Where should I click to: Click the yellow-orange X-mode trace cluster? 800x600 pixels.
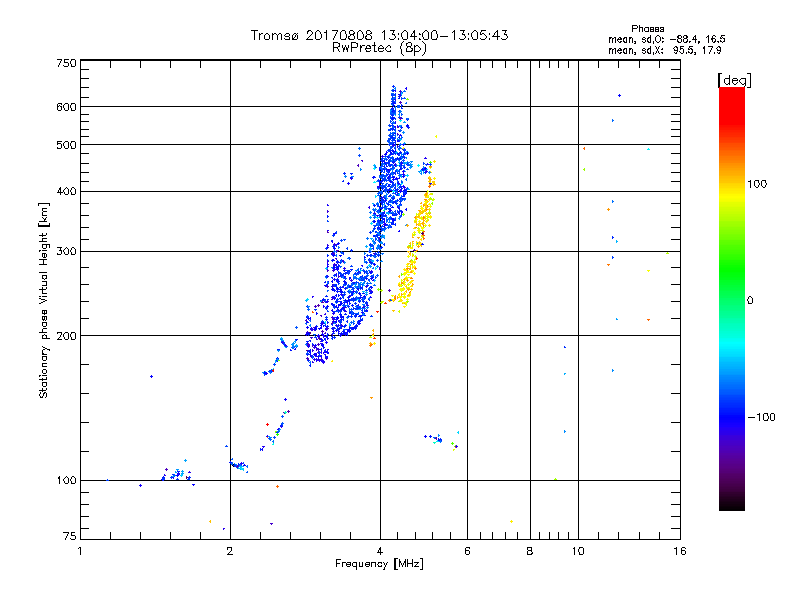(x=414, y=245)
